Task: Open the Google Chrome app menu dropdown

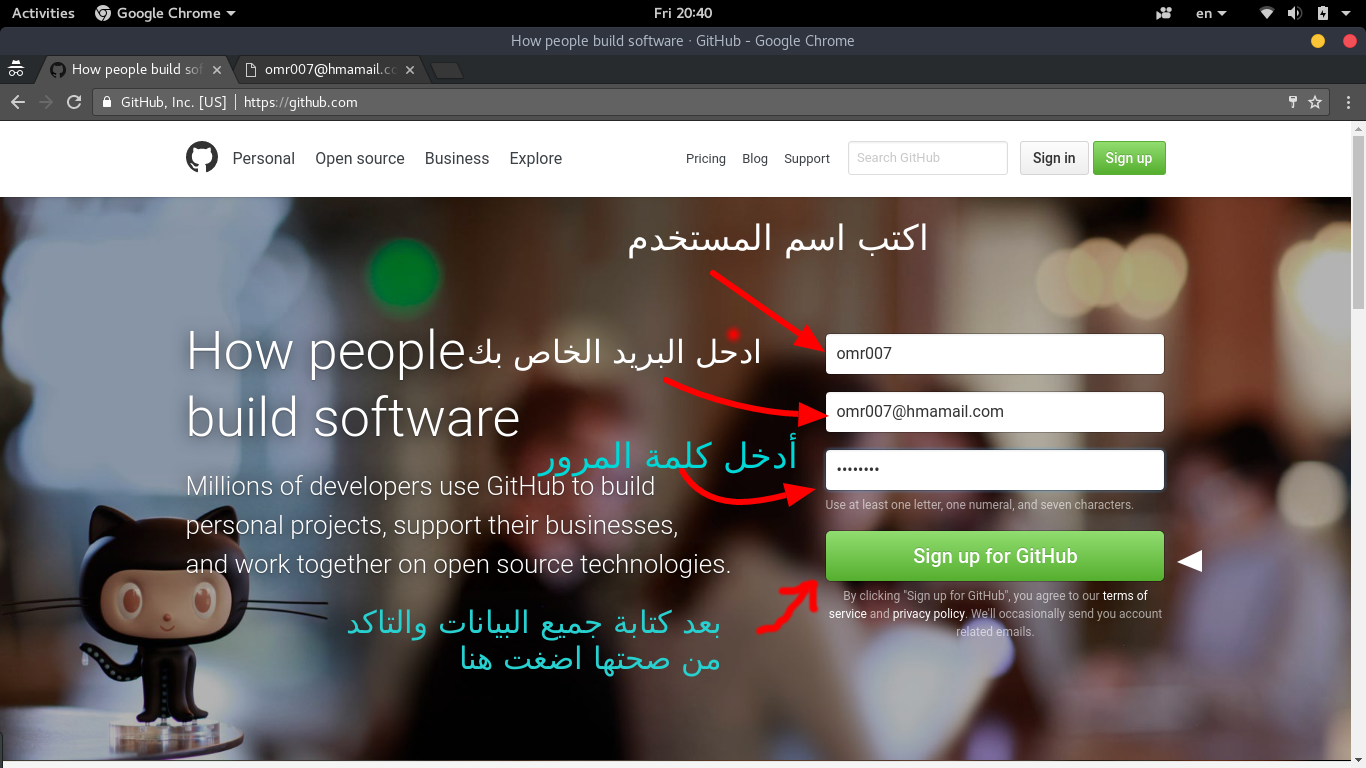Action: [165, 13]
